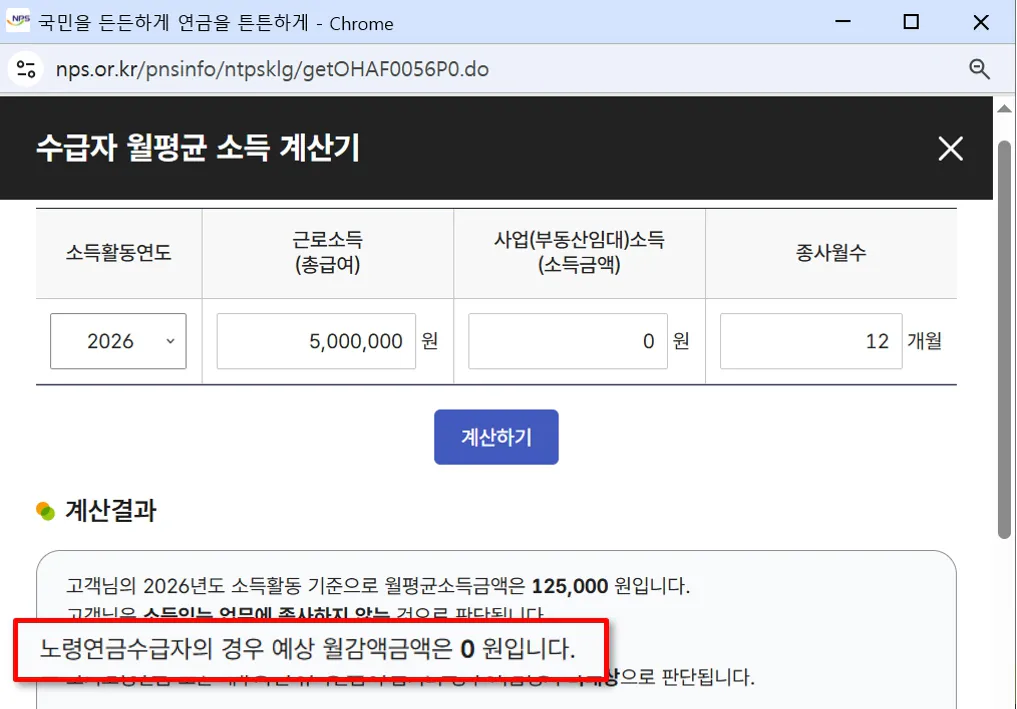Click the page scrollbar up arrow
The width and height of the screenshot is (1017, 709).
coord(1004,109)
